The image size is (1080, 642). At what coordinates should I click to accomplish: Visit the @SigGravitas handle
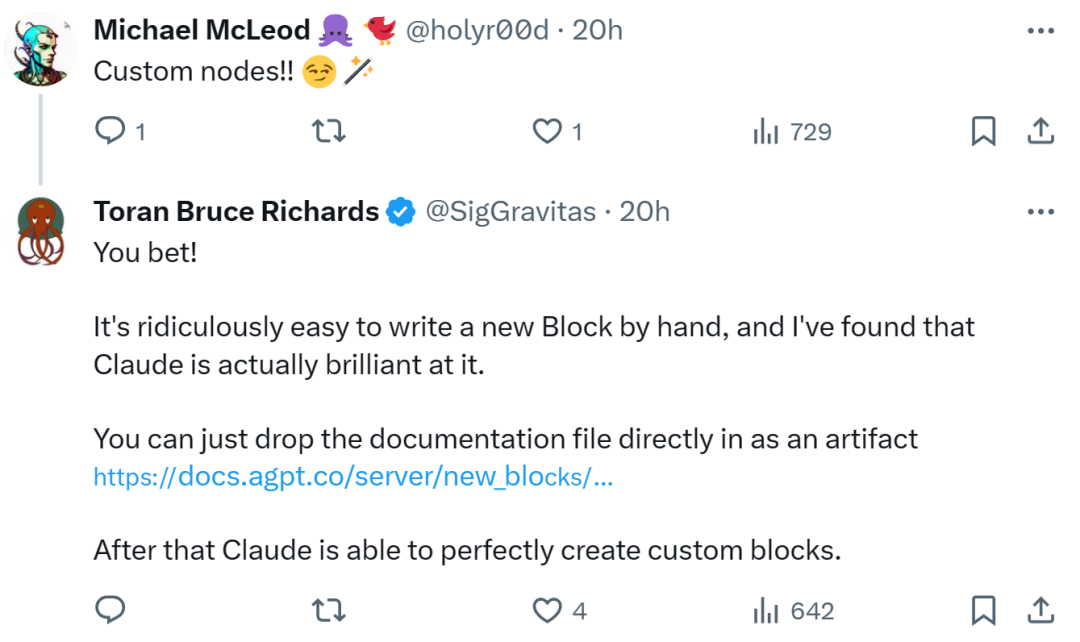[x=511, y=212]
